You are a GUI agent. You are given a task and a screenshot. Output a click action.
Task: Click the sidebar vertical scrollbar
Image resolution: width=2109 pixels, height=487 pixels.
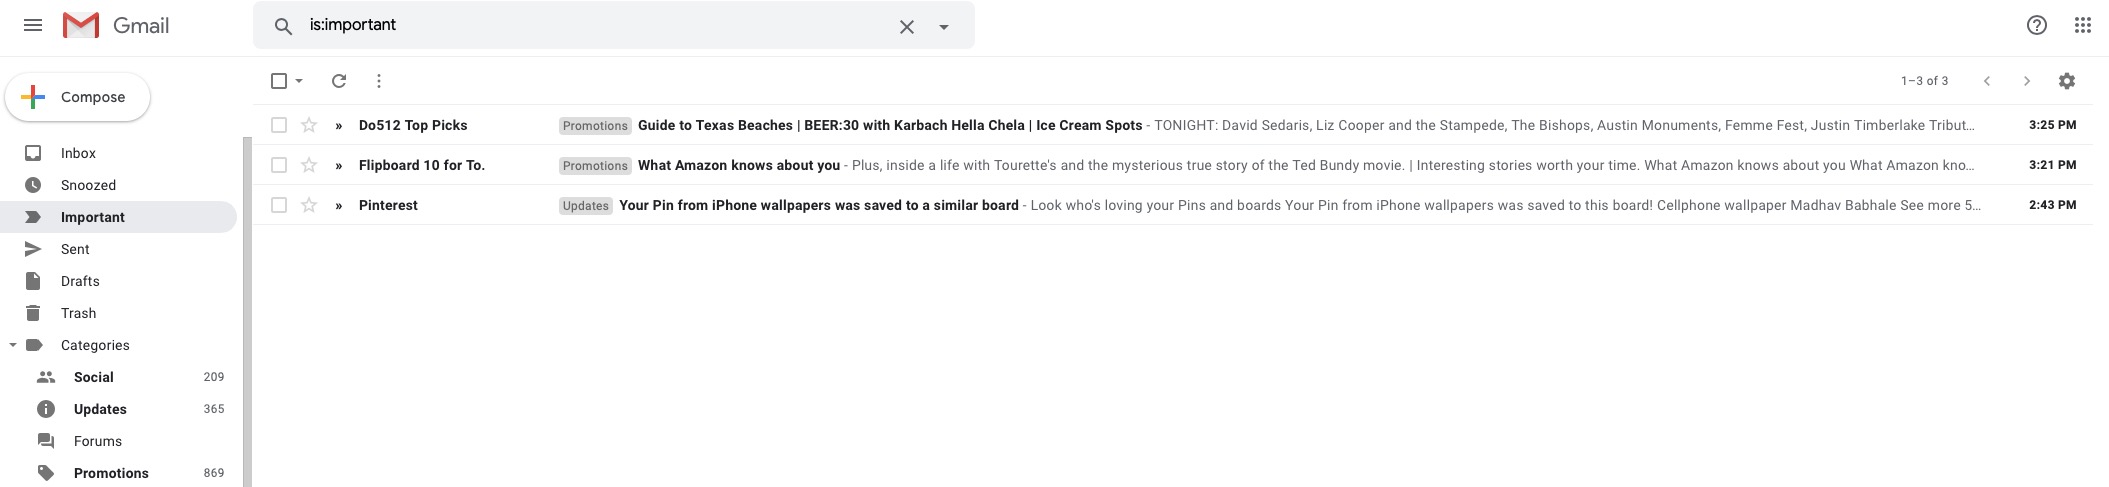[x=247, y=312]
